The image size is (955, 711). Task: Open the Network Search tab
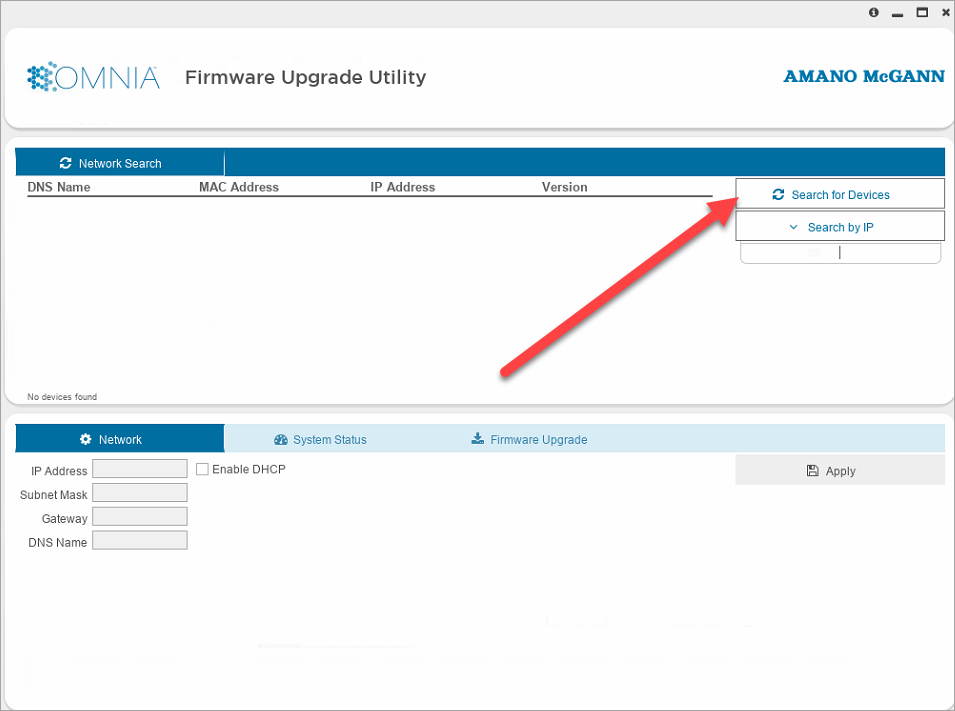tap(120, 163)
